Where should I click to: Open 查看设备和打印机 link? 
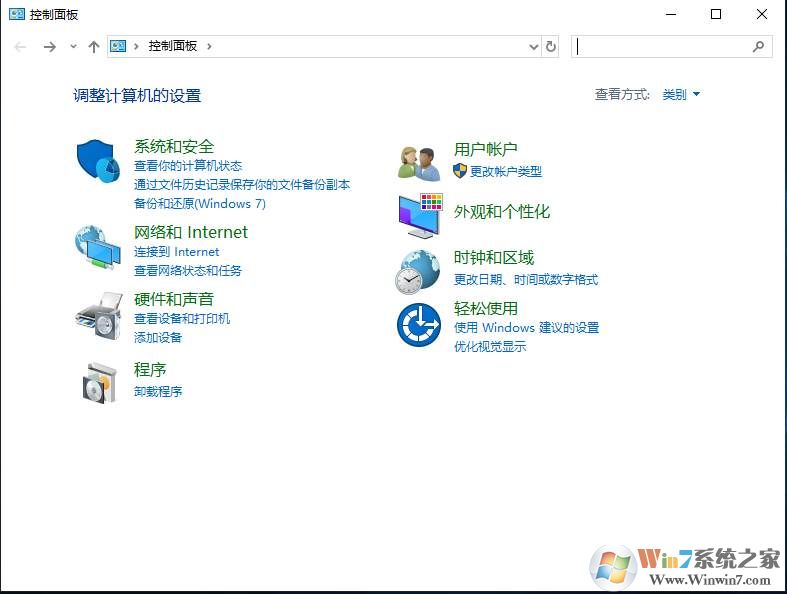tap(182, 319)
